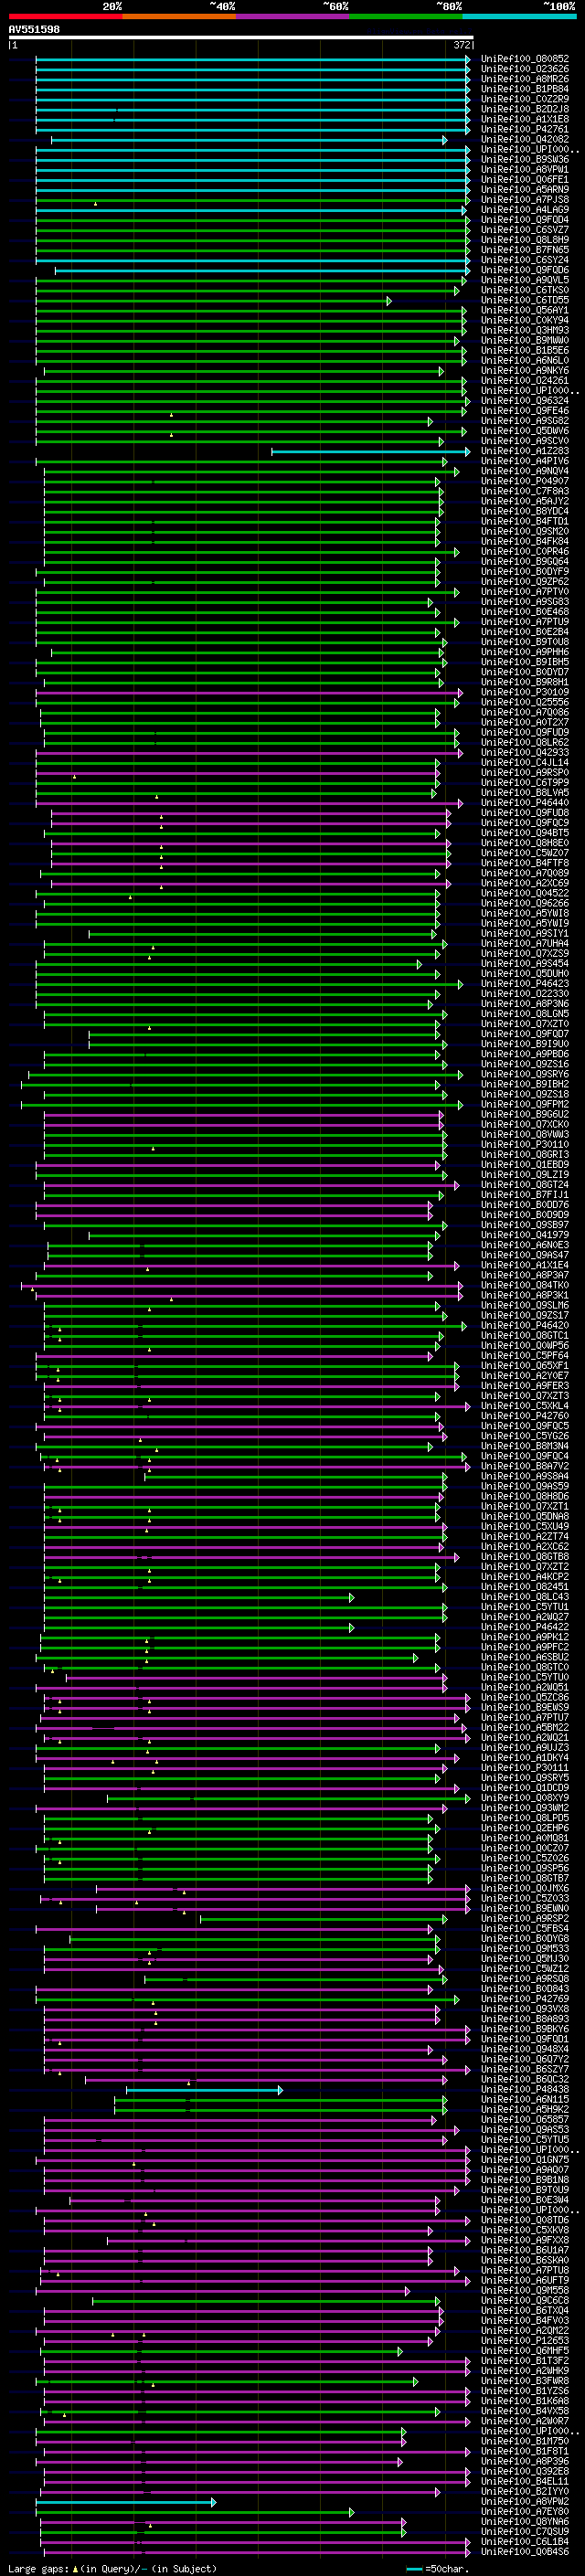Click the white AV551598 query bar
585x2576 pixels.
point(240,37)
